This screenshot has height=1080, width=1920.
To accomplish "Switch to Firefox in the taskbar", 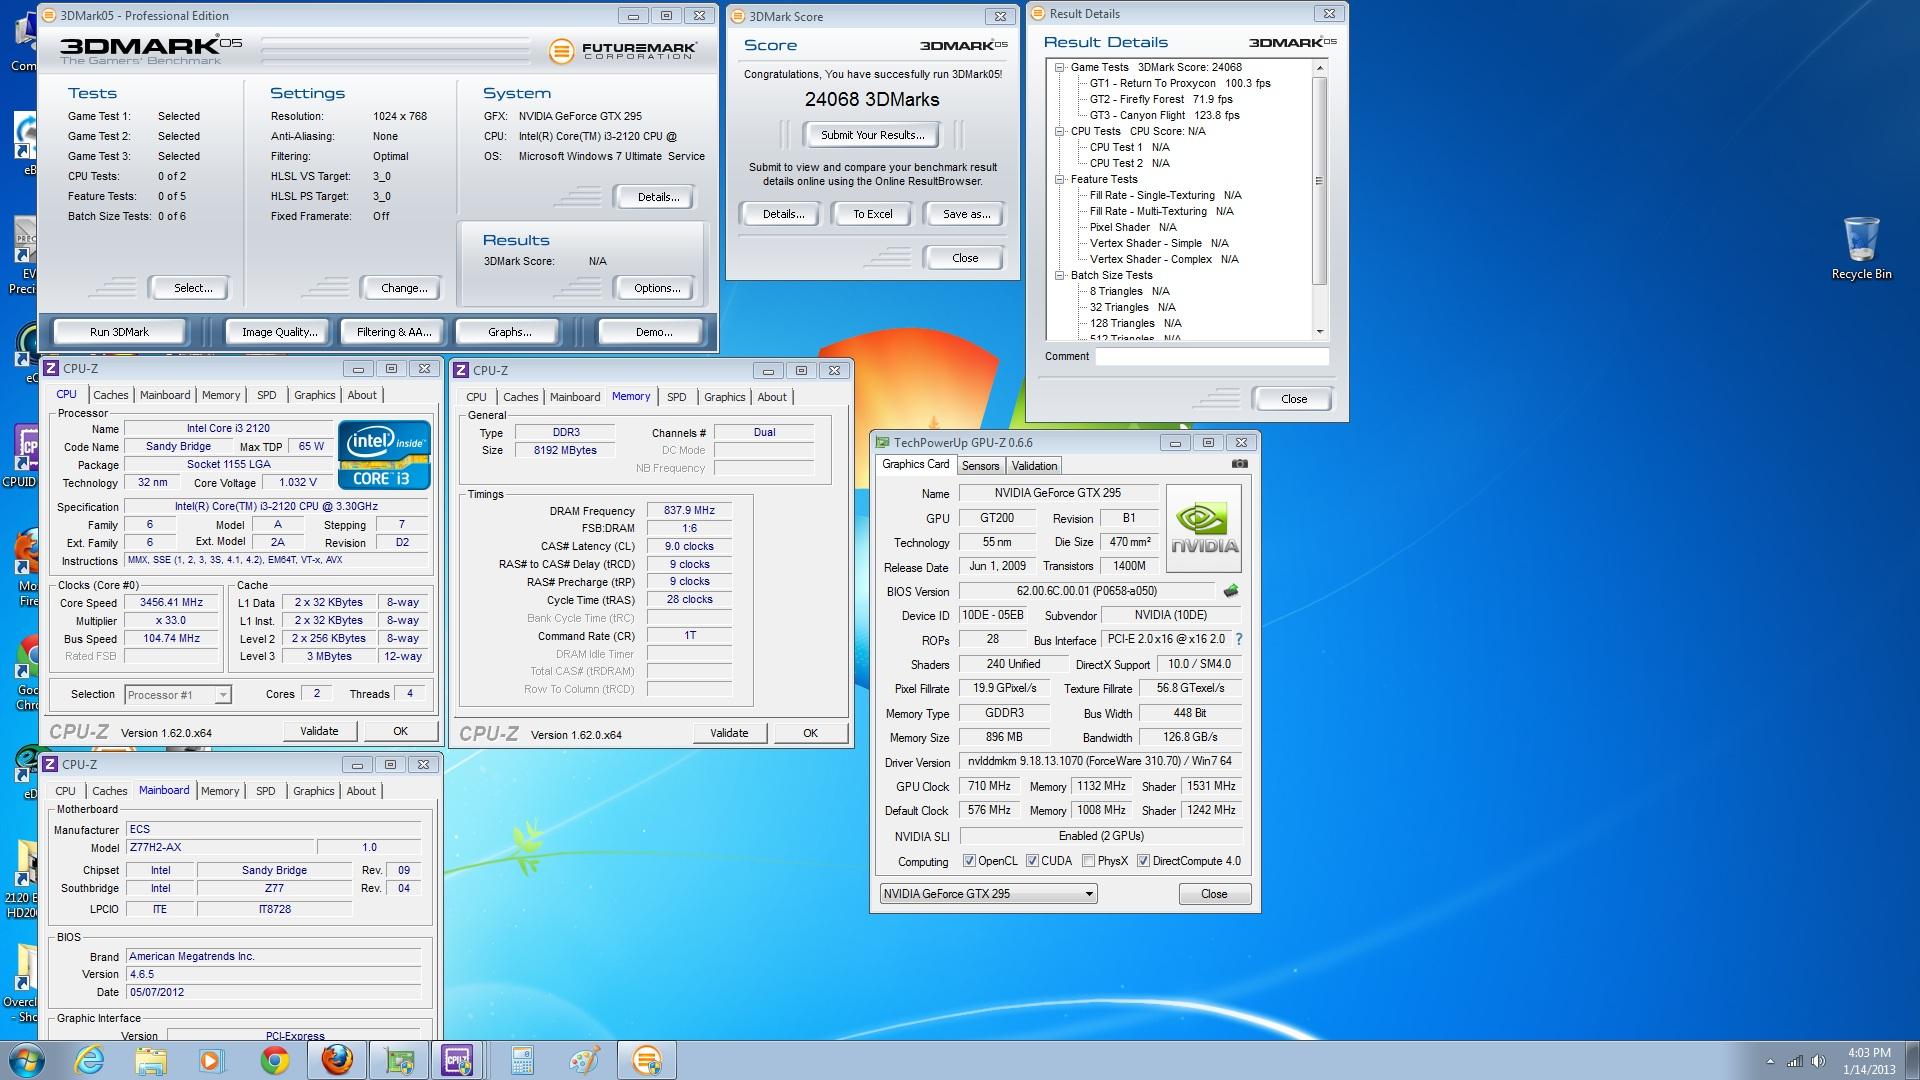I will click(337, 1060).
